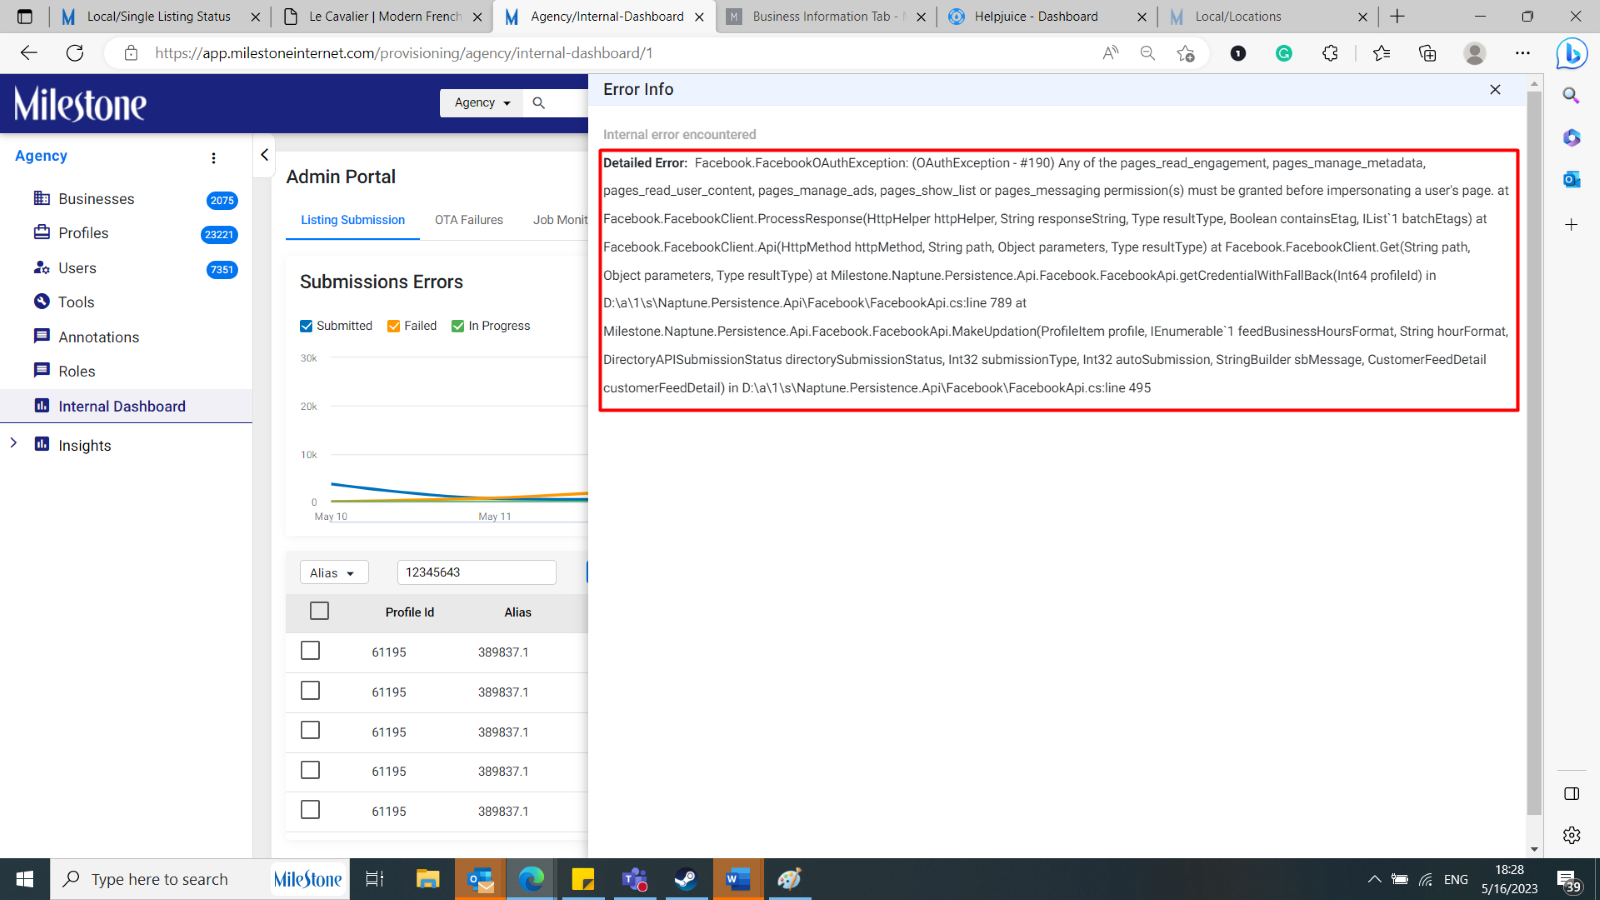Screen dimensions: 1600x900
Task: Click the zoom icon in the address bar
Action: coord(1148,53)
